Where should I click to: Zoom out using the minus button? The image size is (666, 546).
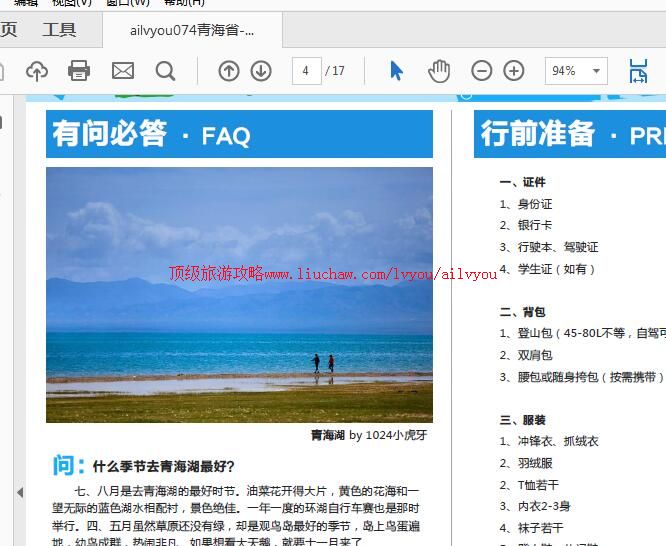(482, 71)
